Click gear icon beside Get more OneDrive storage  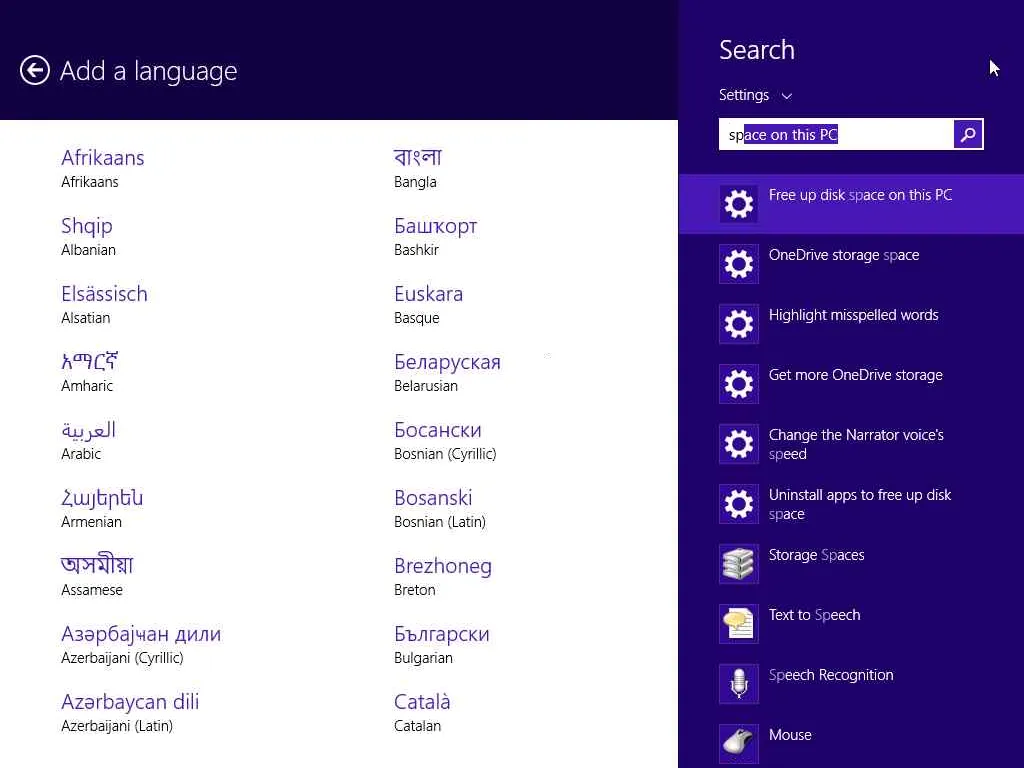pyautogui.click(x=739, y=385)
